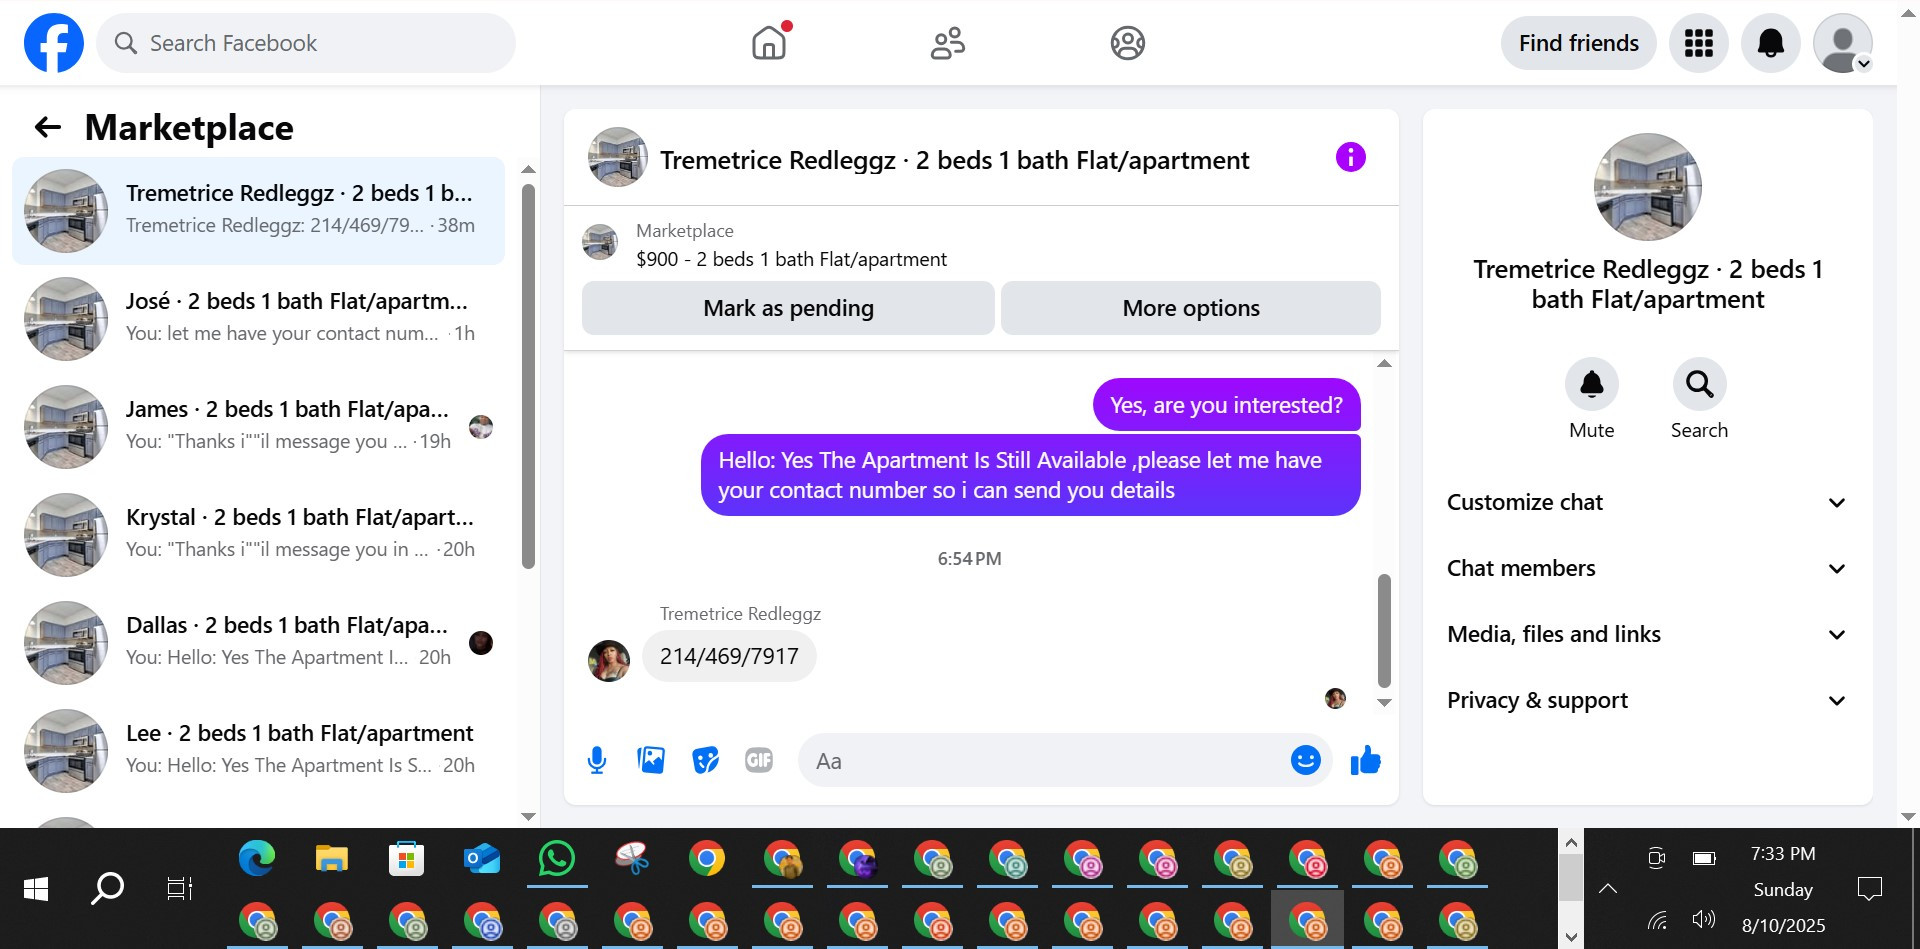Expand the Chat members section

coord(1647,568)
